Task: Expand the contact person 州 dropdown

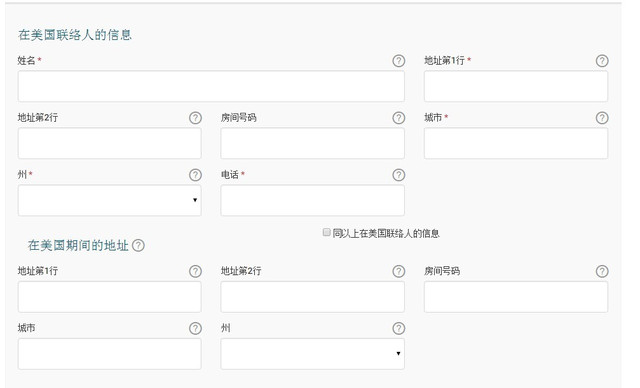Action: pos(109,200)
